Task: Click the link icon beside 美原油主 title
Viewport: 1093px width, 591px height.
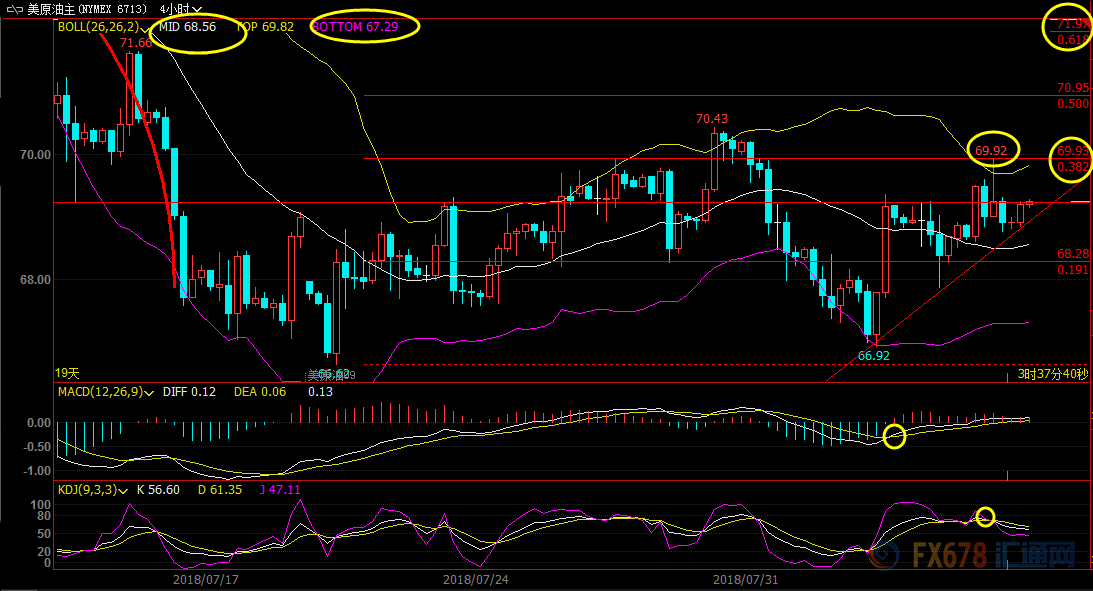Action: click(14, 9)
